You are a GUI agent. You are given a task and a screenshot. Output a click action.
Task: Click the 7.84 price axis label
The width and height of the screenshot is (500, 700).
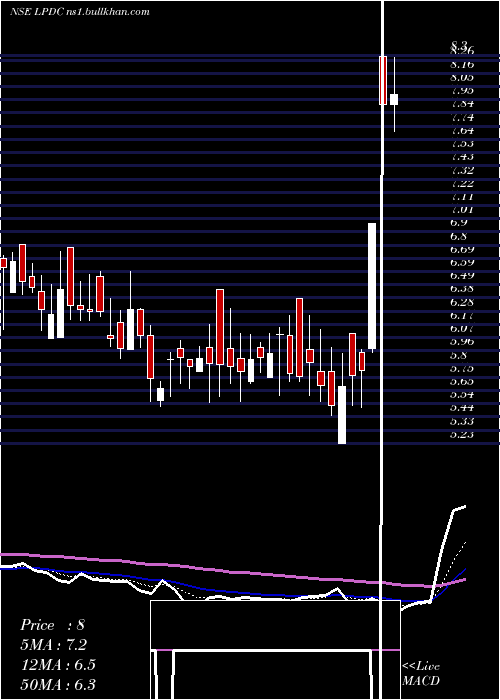462,104
